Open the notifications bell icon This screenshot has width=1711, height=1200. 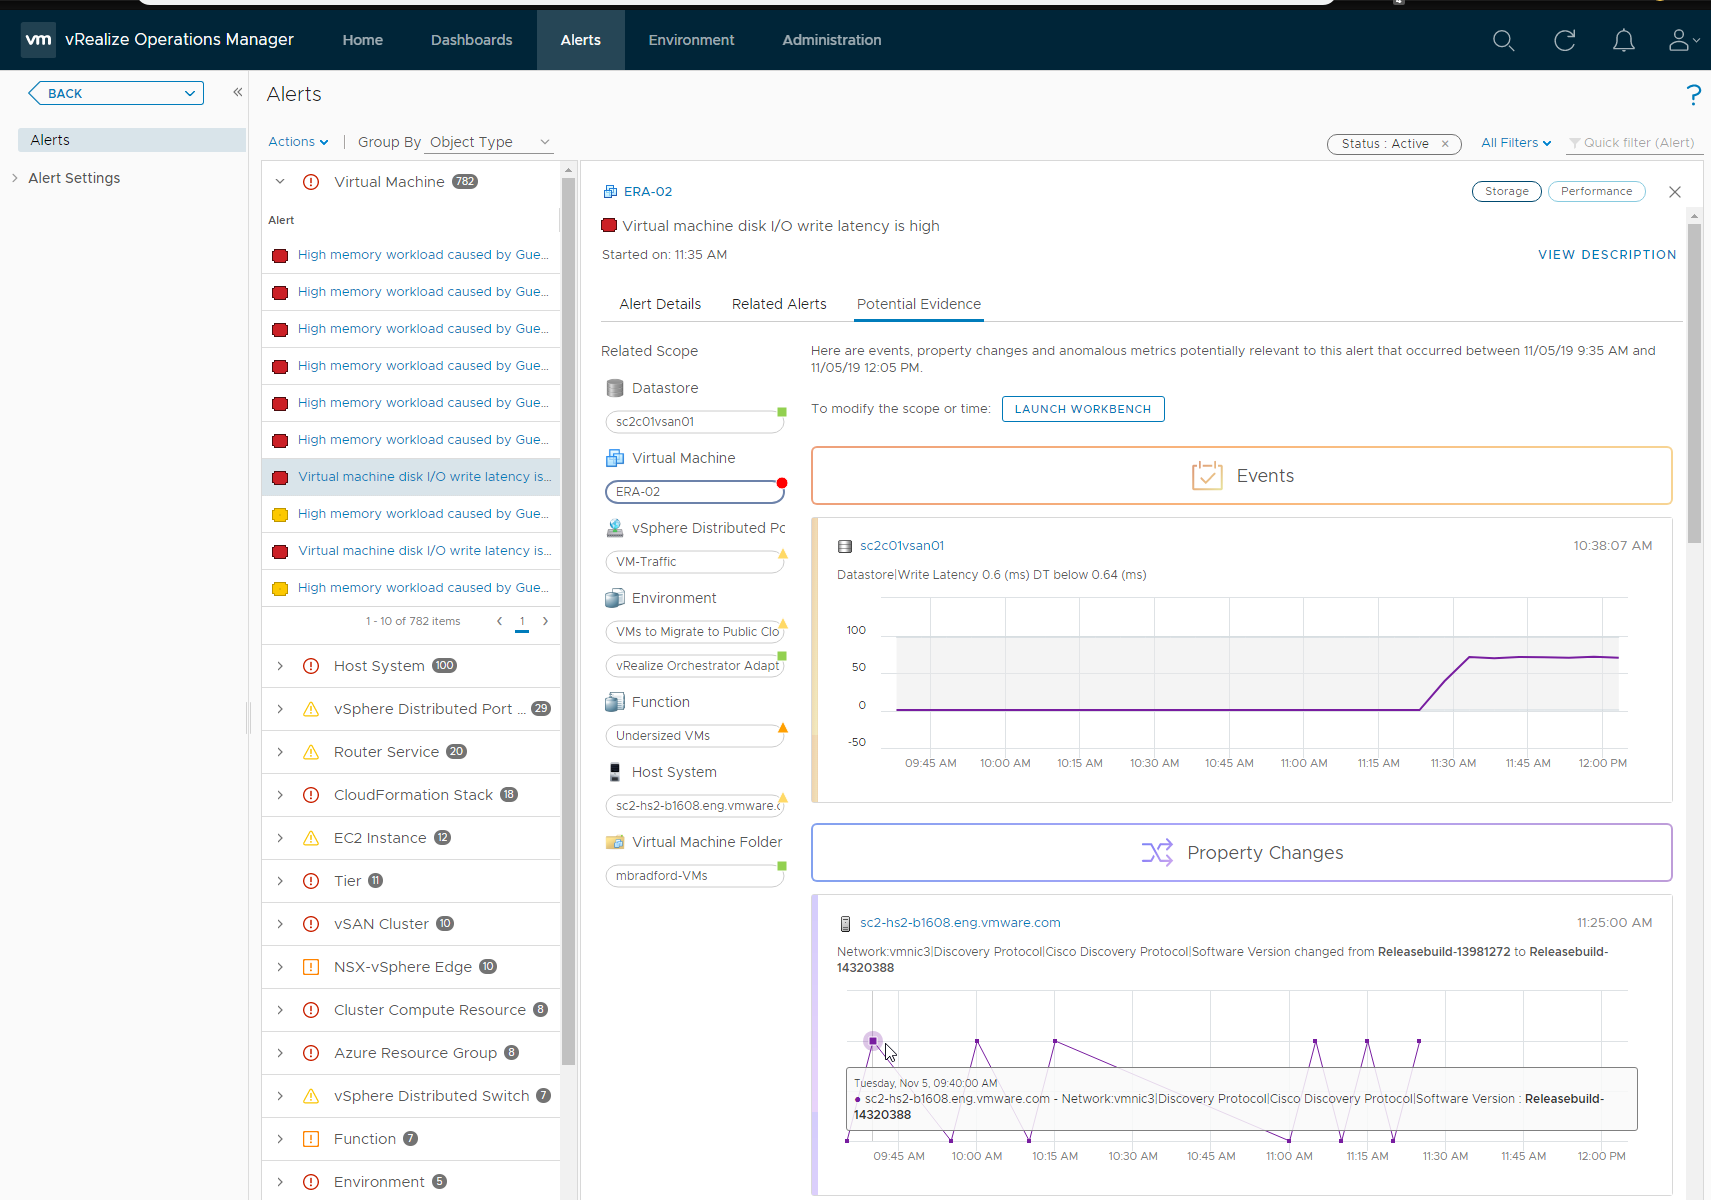pyautogui.click(x=1624, y=40)
